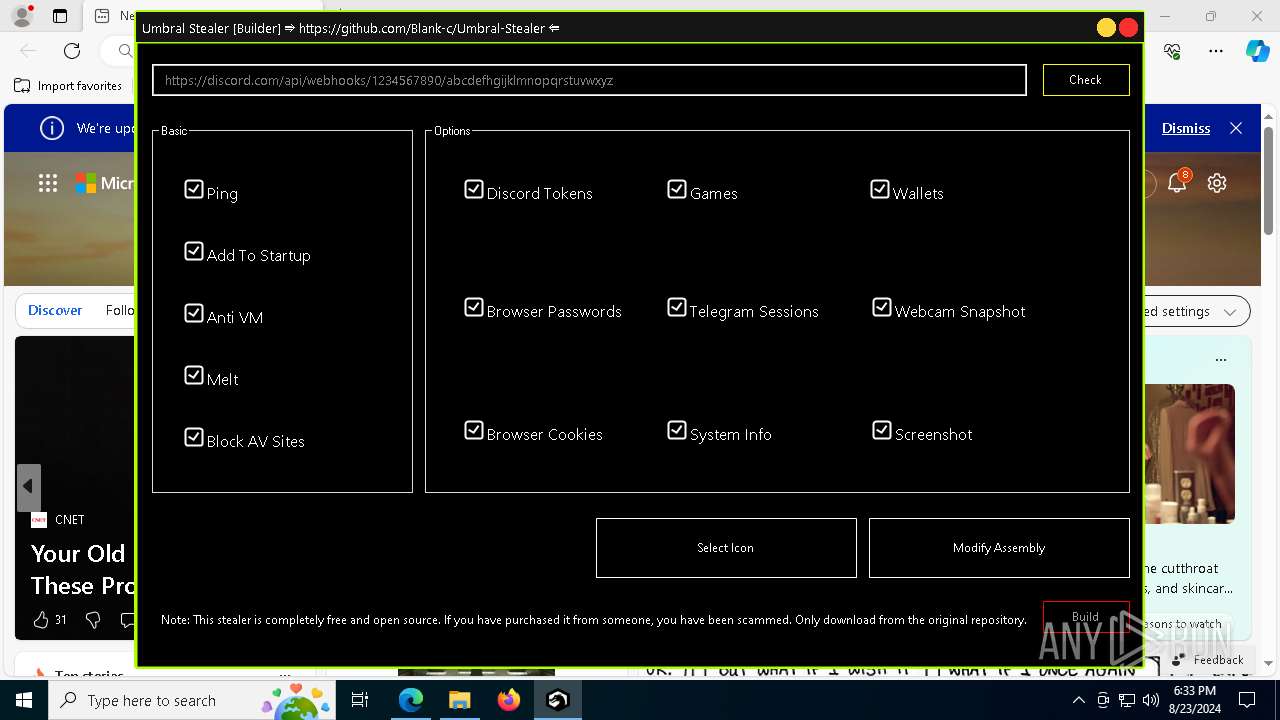Toggle the Webcam Snapshot checkbox
The image size is (1280, 720).
(x=882, y=307)
